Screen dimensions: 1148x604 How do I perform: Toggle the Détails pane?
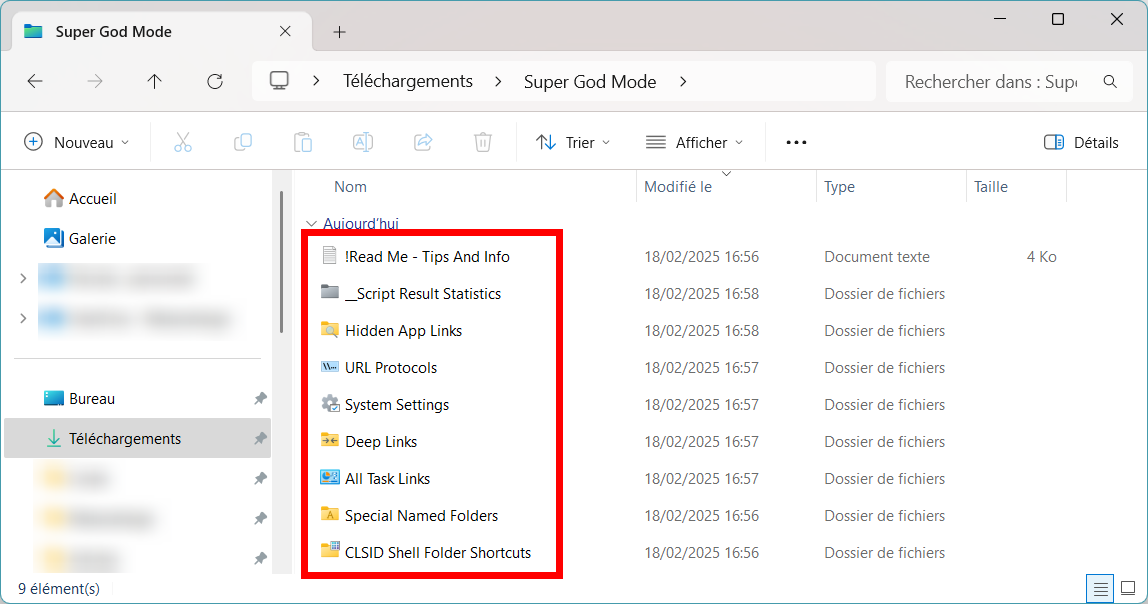pyautogui.click(x=1081, y=142)
